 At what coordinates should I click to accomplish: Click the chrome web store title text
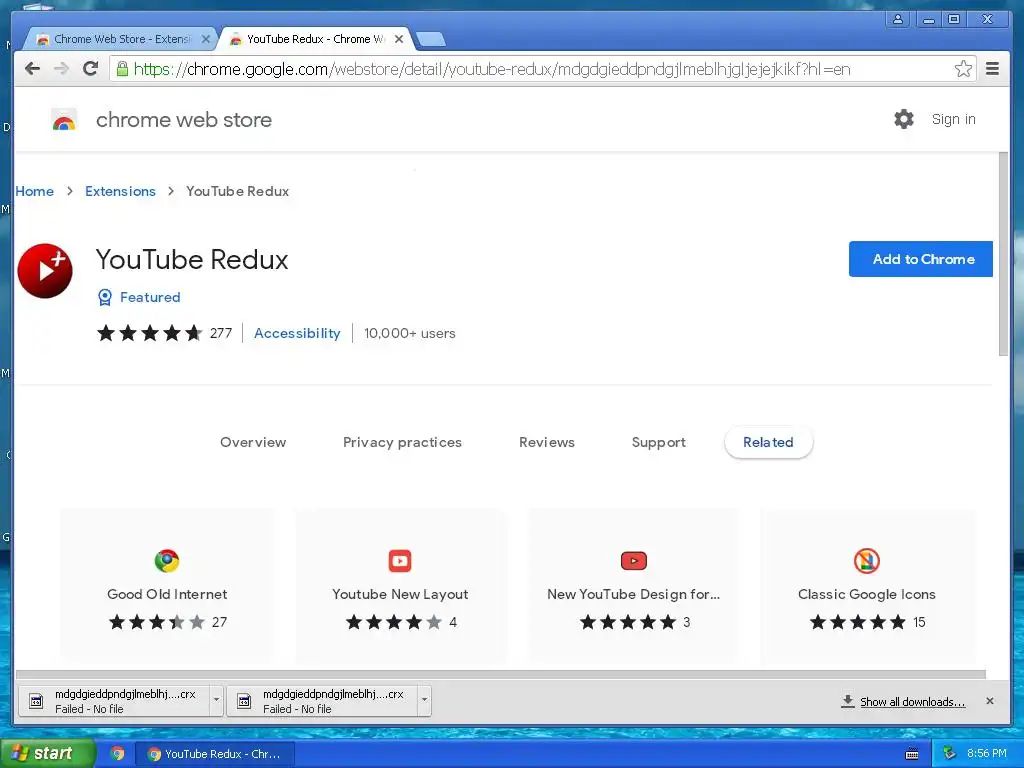click(184, 120)
